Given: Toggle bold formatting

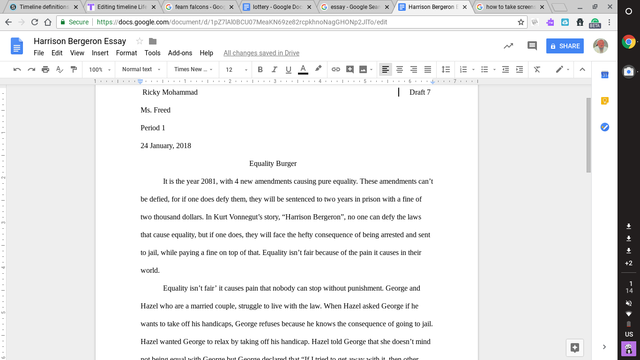Looking at the screenshot, I should click(260, 70).
